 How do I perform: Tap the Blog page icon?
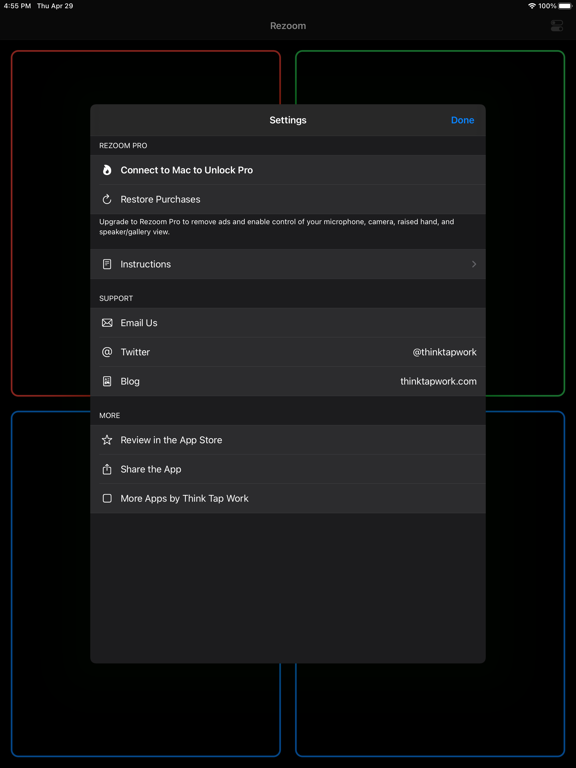(x=107, y=381)
